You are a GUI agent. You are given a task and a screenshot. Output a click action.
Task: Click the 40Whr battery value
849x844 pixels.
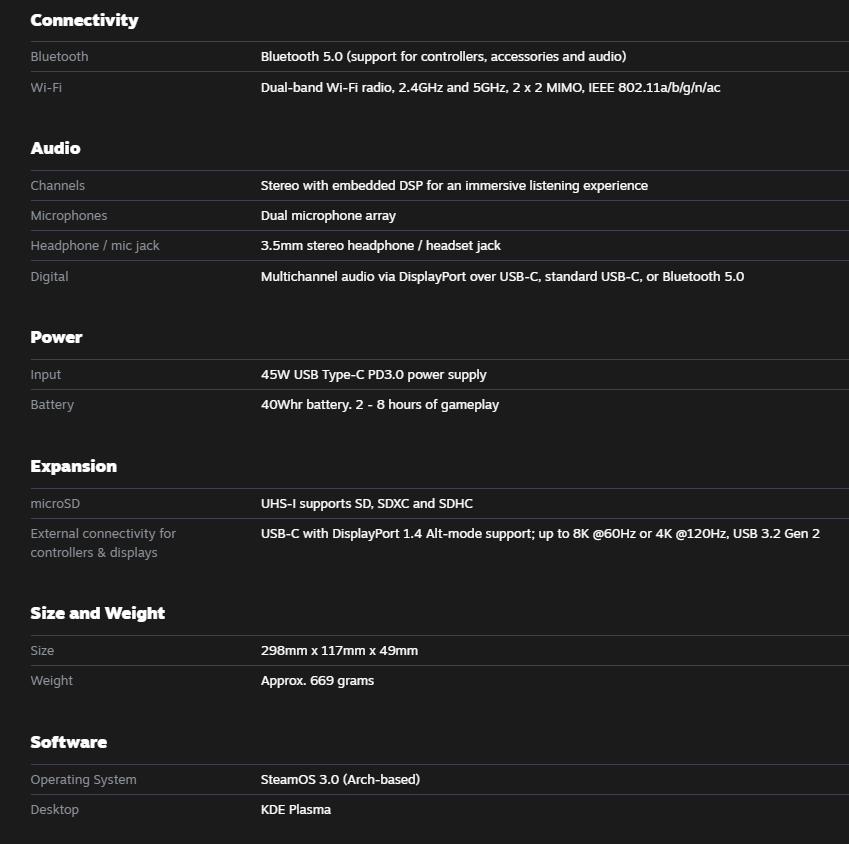pos(379,405)
